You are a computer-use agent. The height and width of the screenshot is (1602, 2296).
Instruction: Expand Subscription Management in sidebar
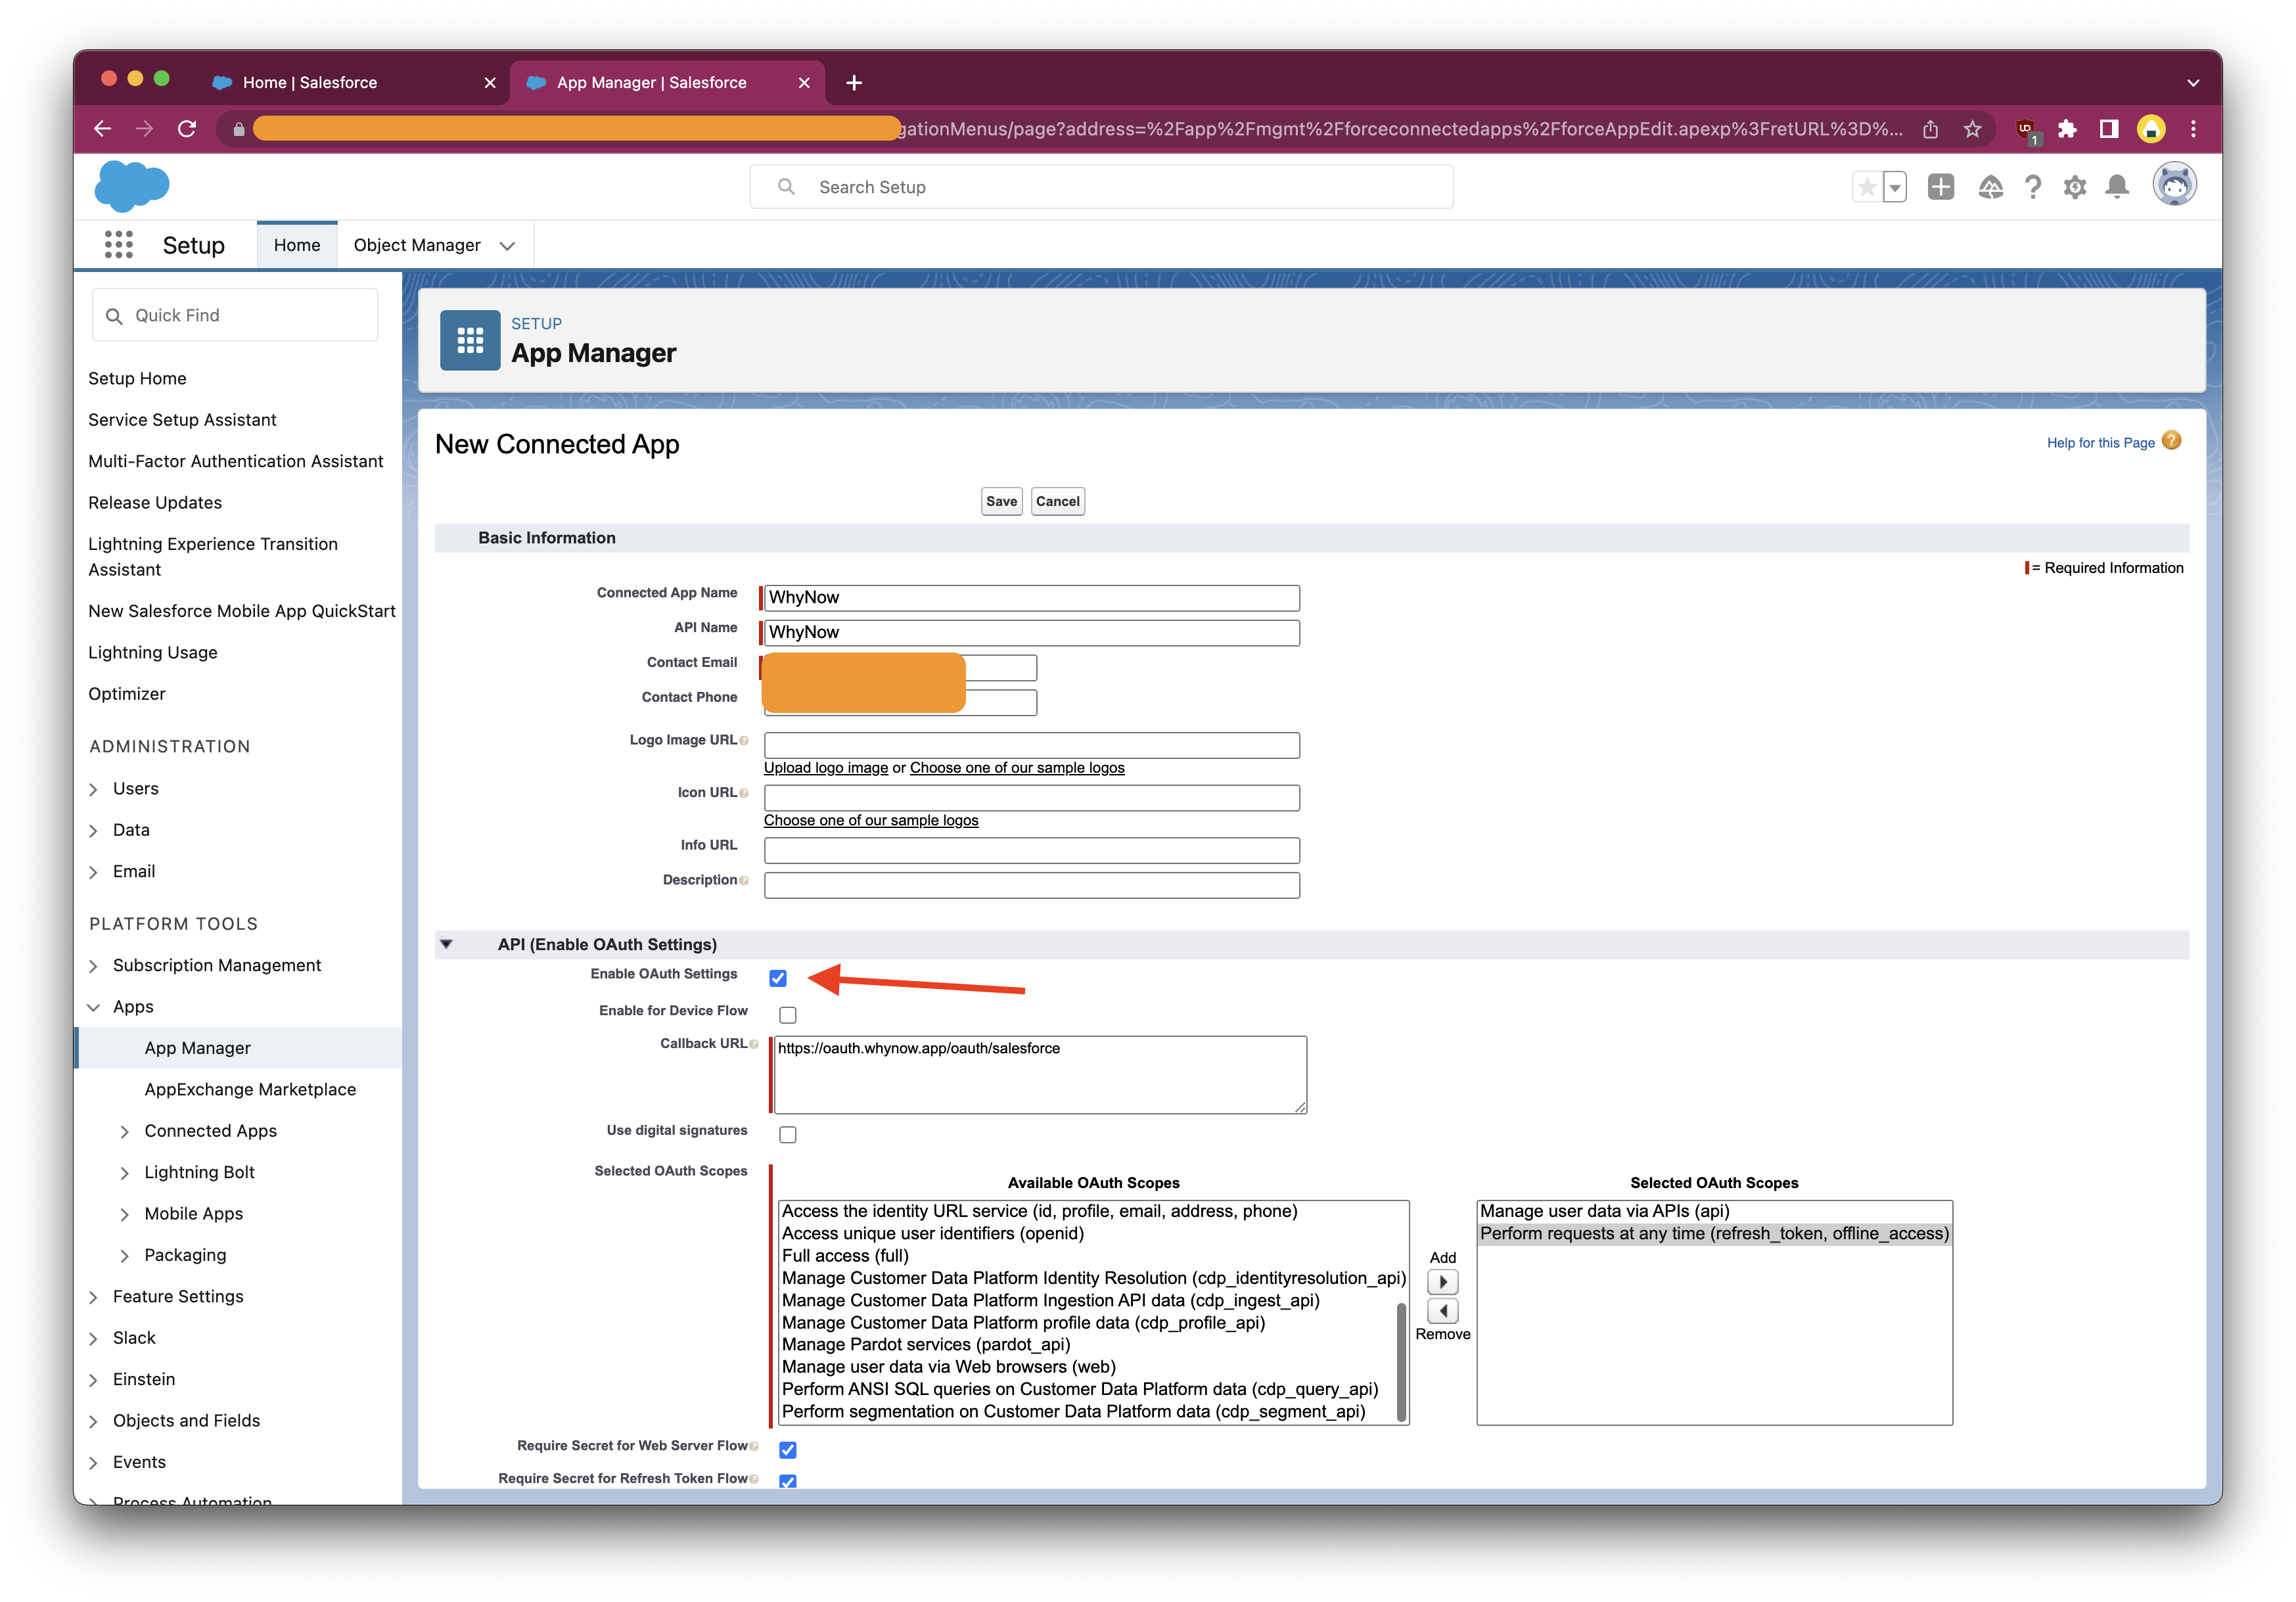click(x=93, y=966)
